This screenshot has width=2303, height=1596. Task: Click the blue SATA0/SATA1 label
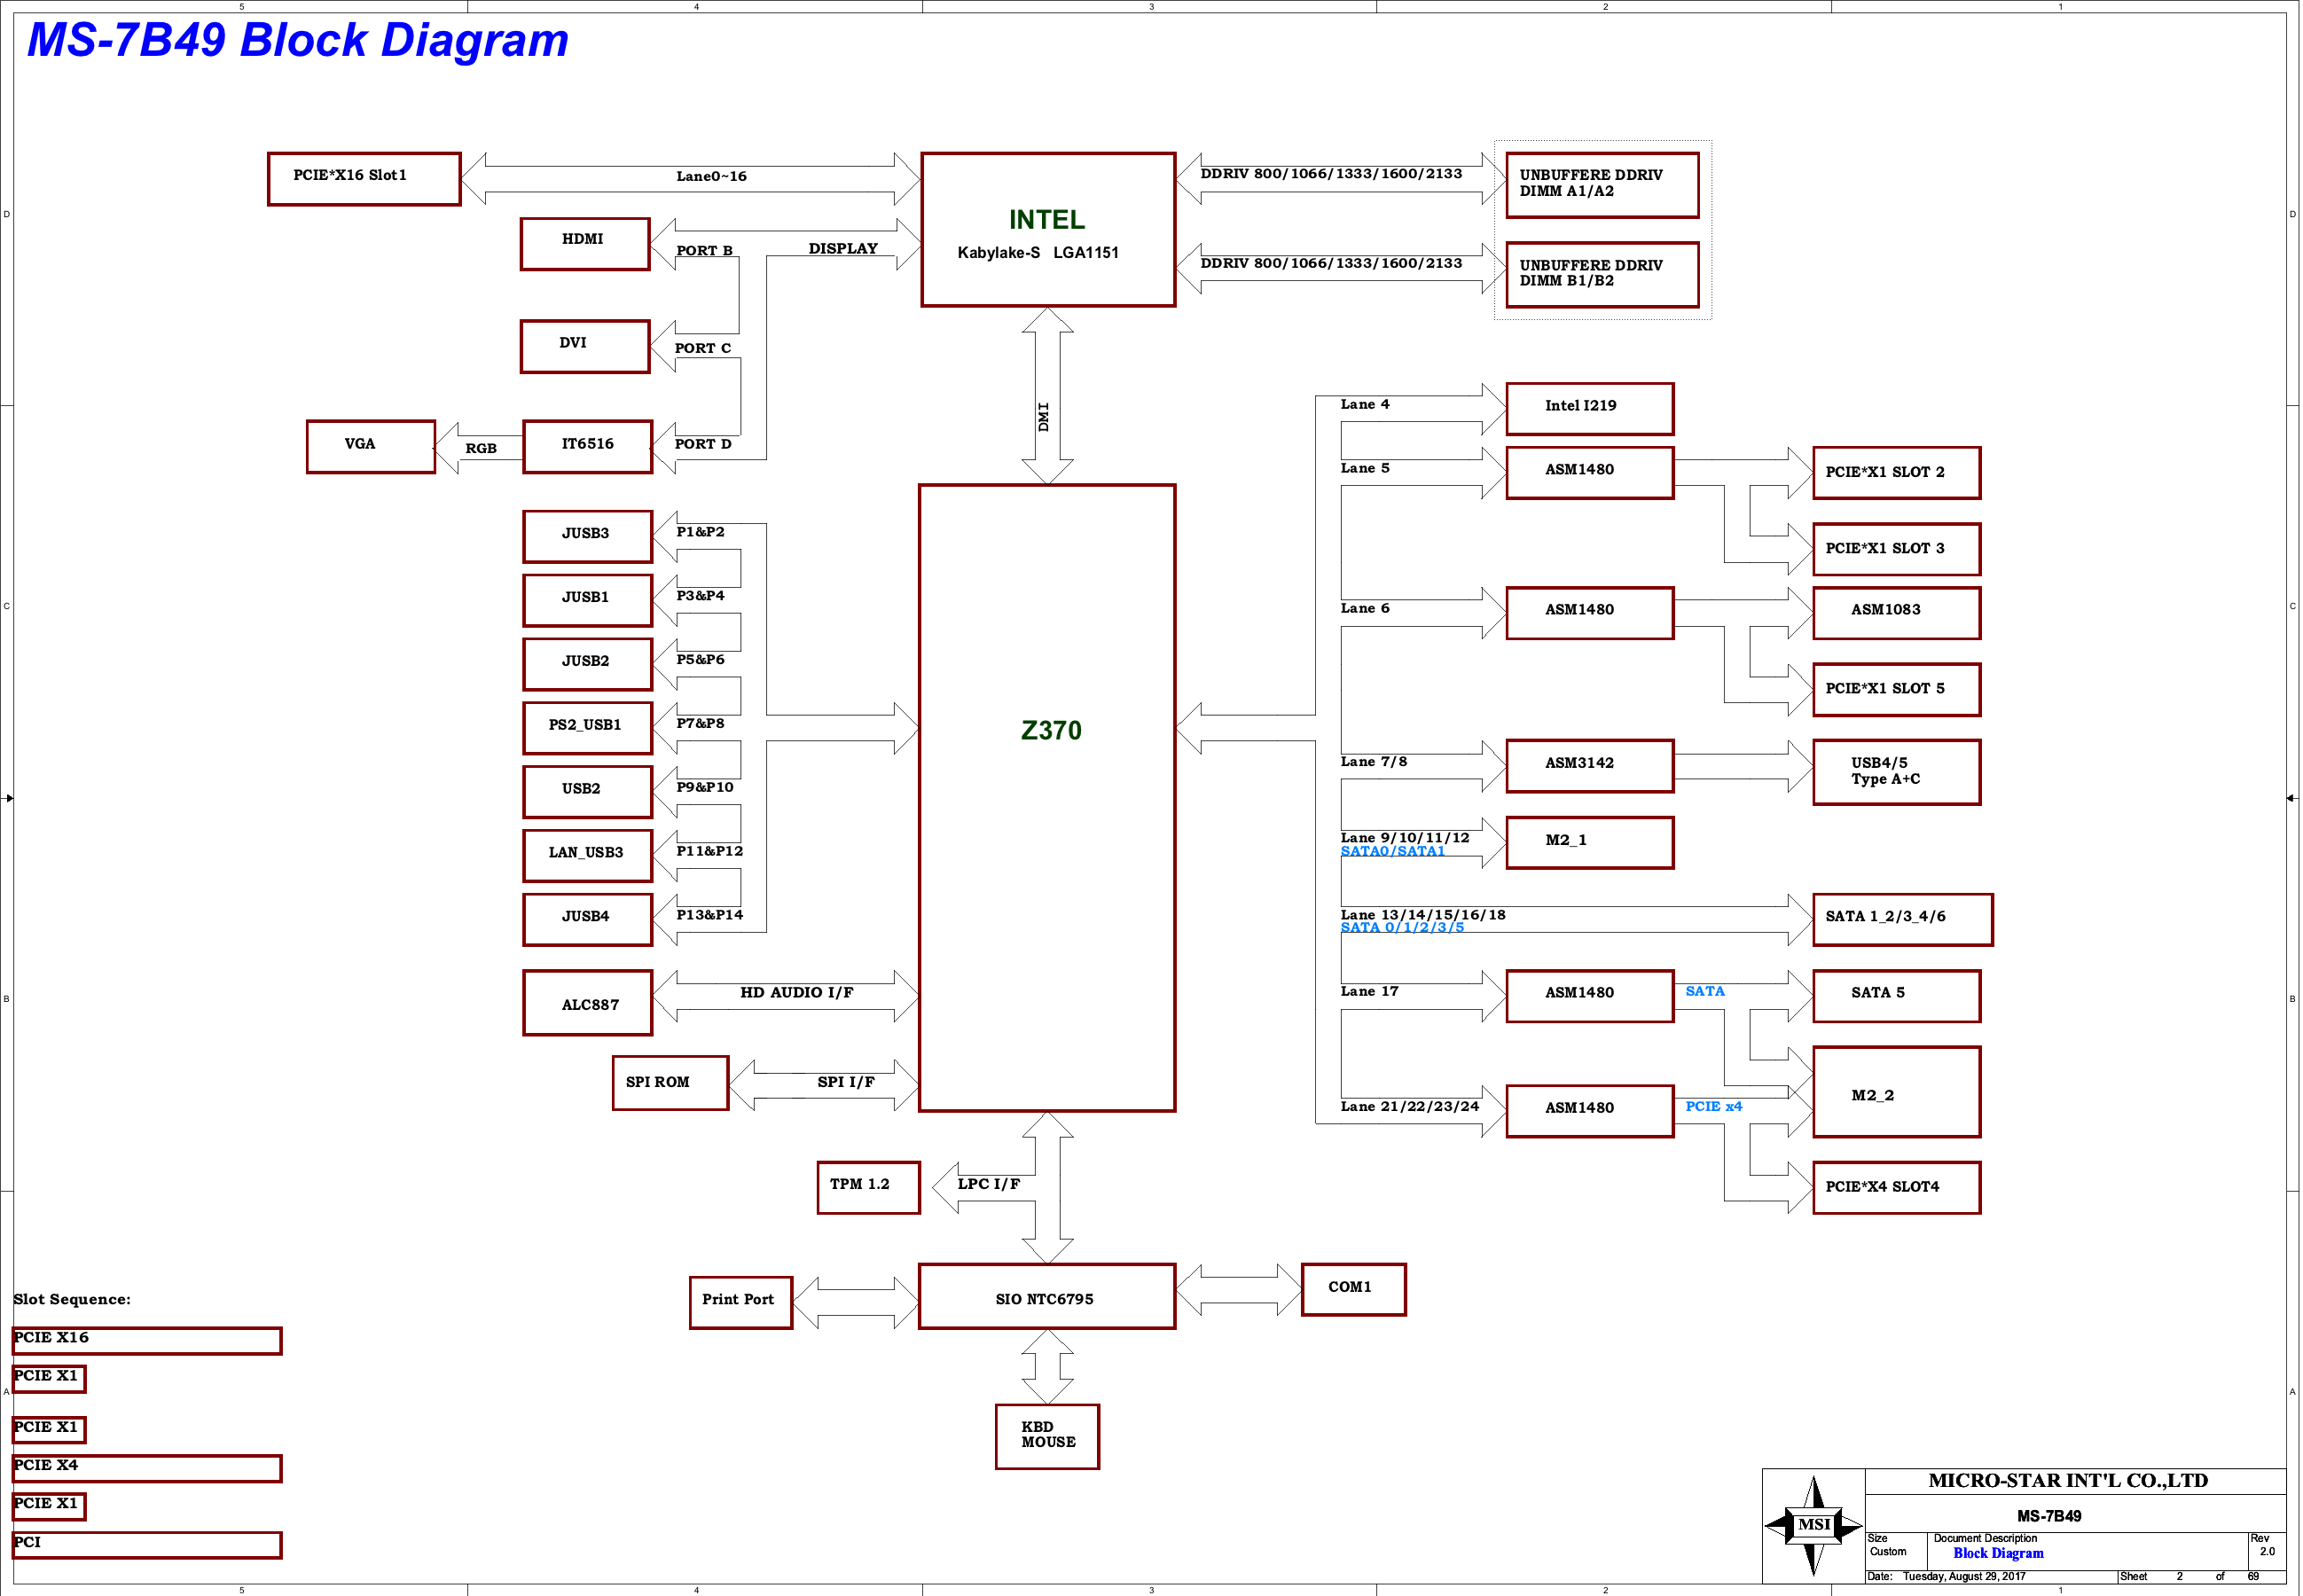pyautogui.click(x=1392, y=851)
